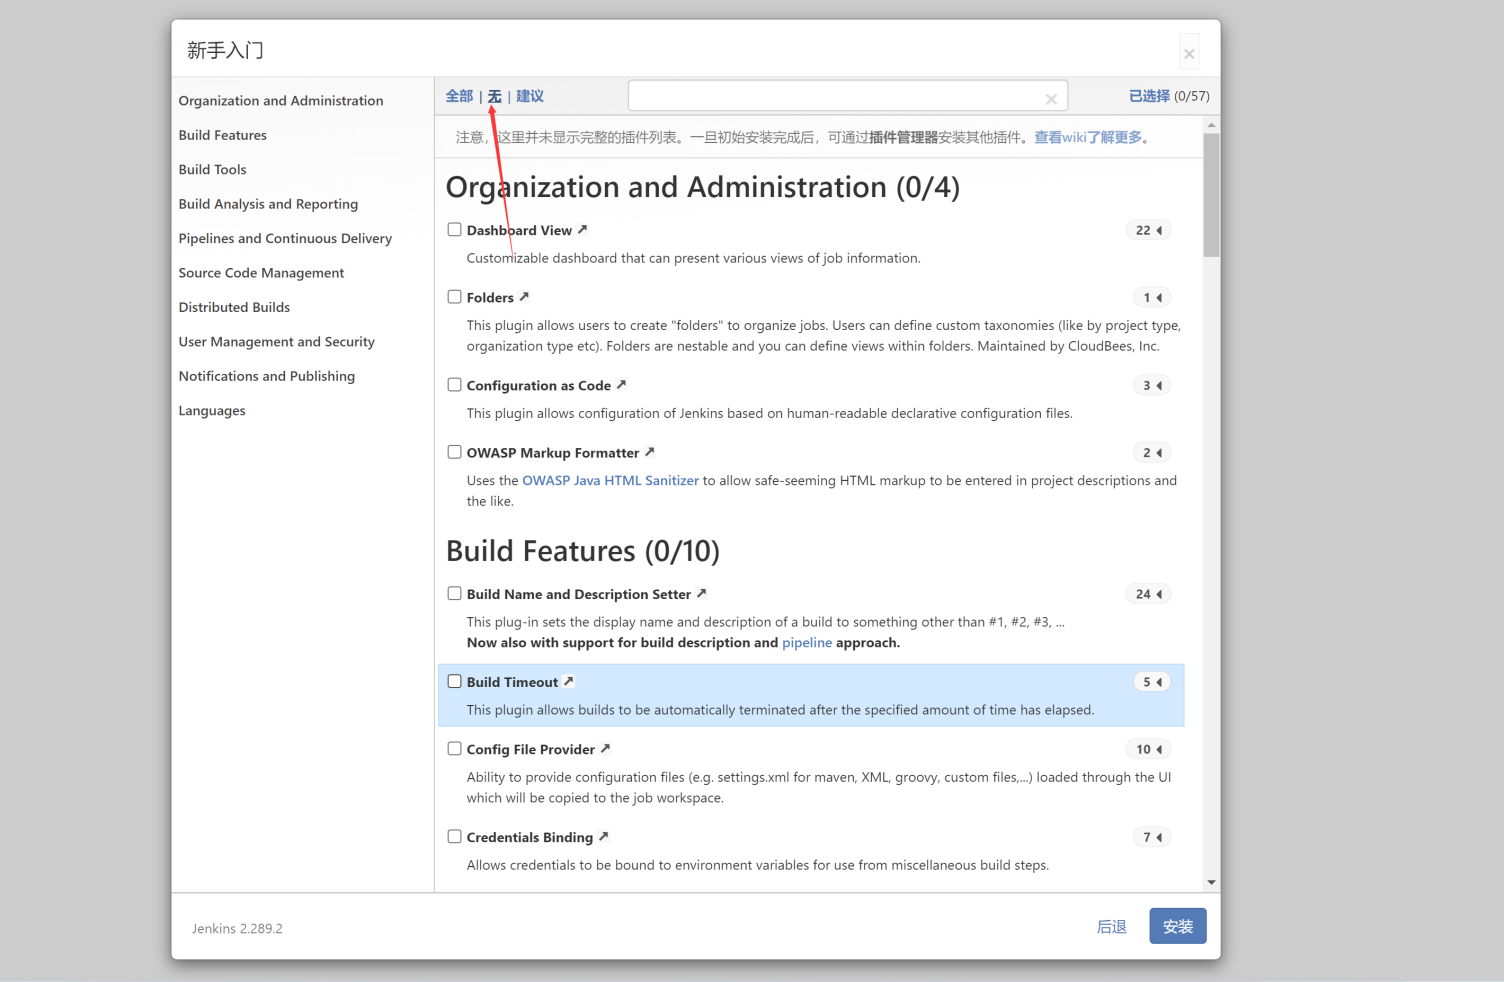Screen dimensions: 1504x982
Task: Enable the Folders plugin checkbox
Action: point(454,297)
